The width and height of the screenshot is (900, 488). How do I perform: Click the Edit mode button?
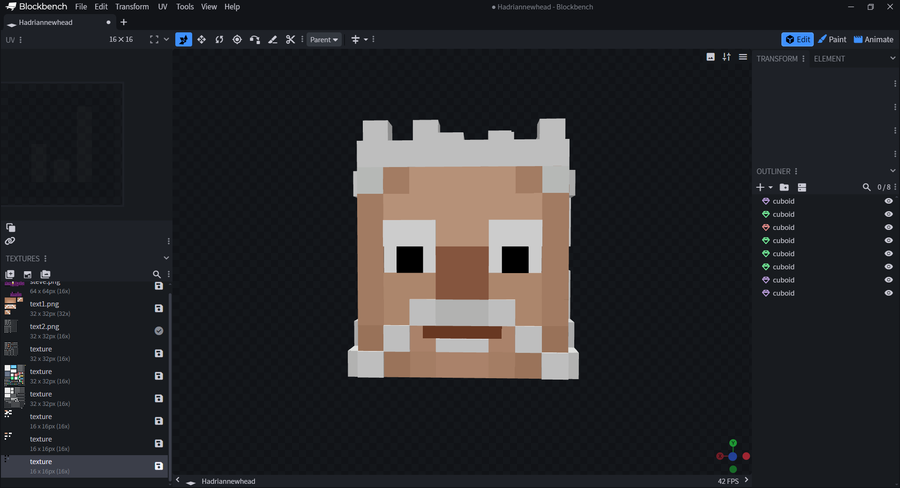[797, 40]
